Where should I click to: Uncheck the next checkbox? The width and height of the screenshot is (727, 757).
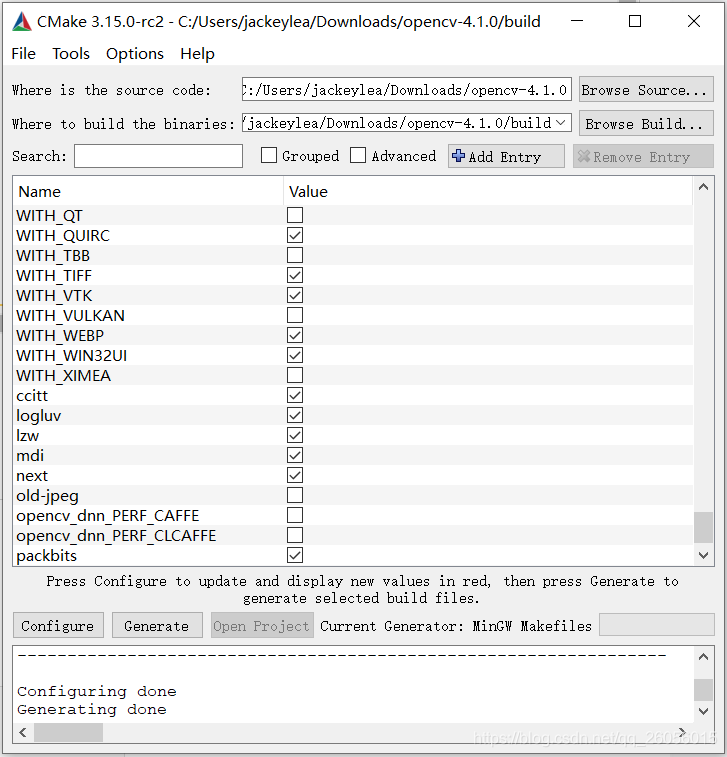[x=295, y=476]
